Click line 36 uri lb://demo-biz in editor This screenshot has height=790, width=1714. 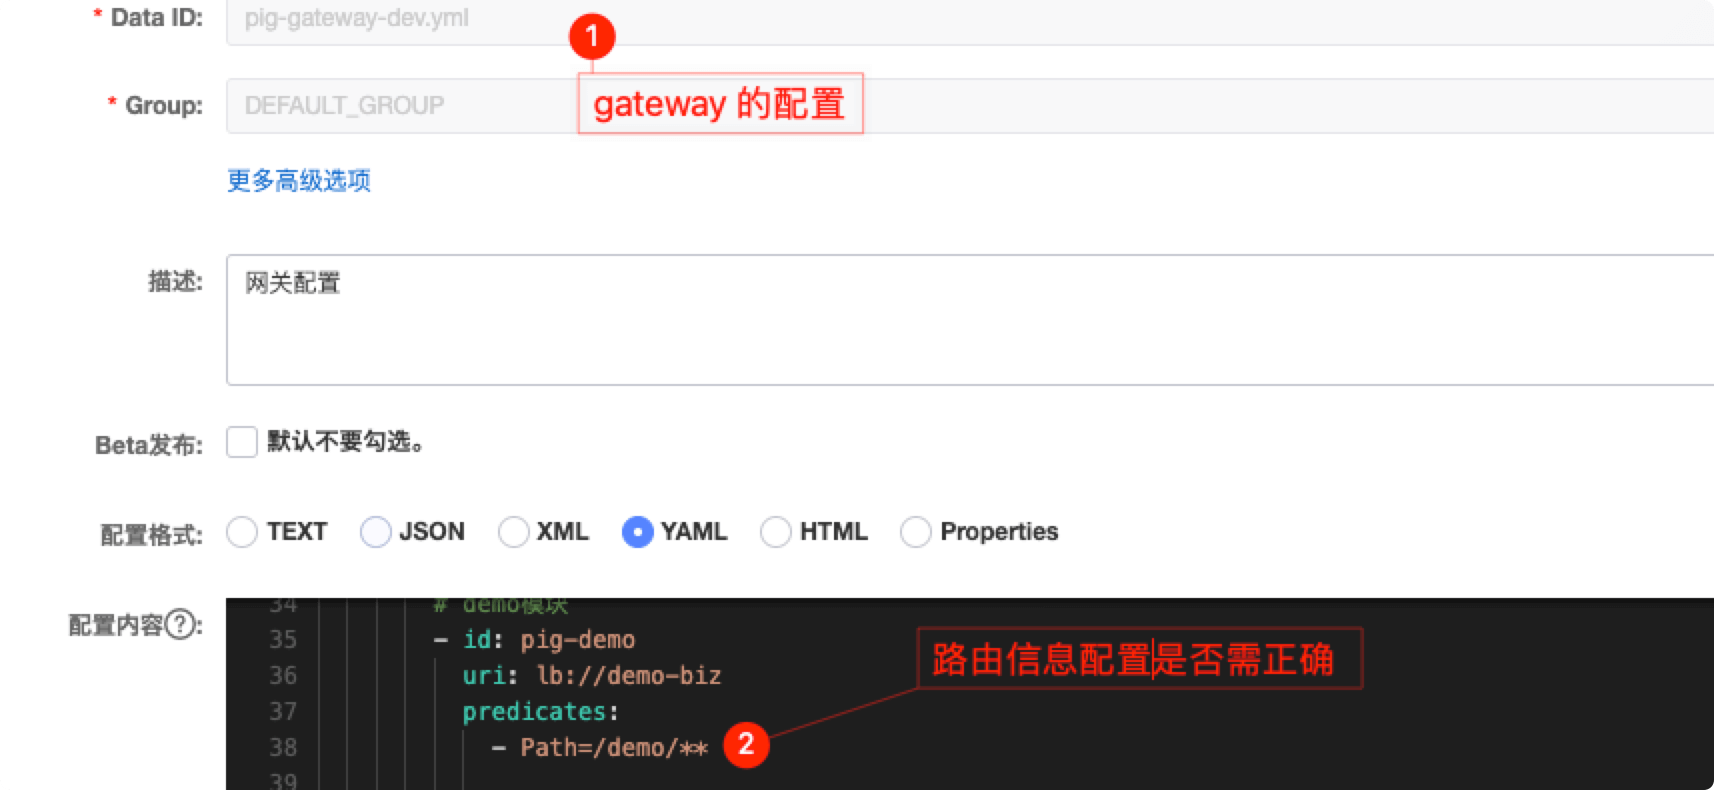click(x=591, y=676)
